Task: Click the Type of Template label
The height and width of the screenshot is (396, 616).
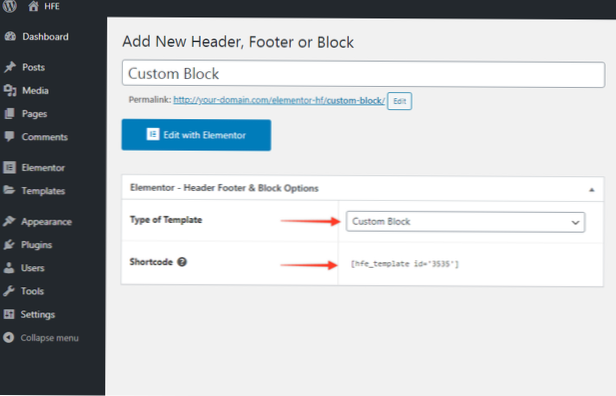Action: (166, 220)
